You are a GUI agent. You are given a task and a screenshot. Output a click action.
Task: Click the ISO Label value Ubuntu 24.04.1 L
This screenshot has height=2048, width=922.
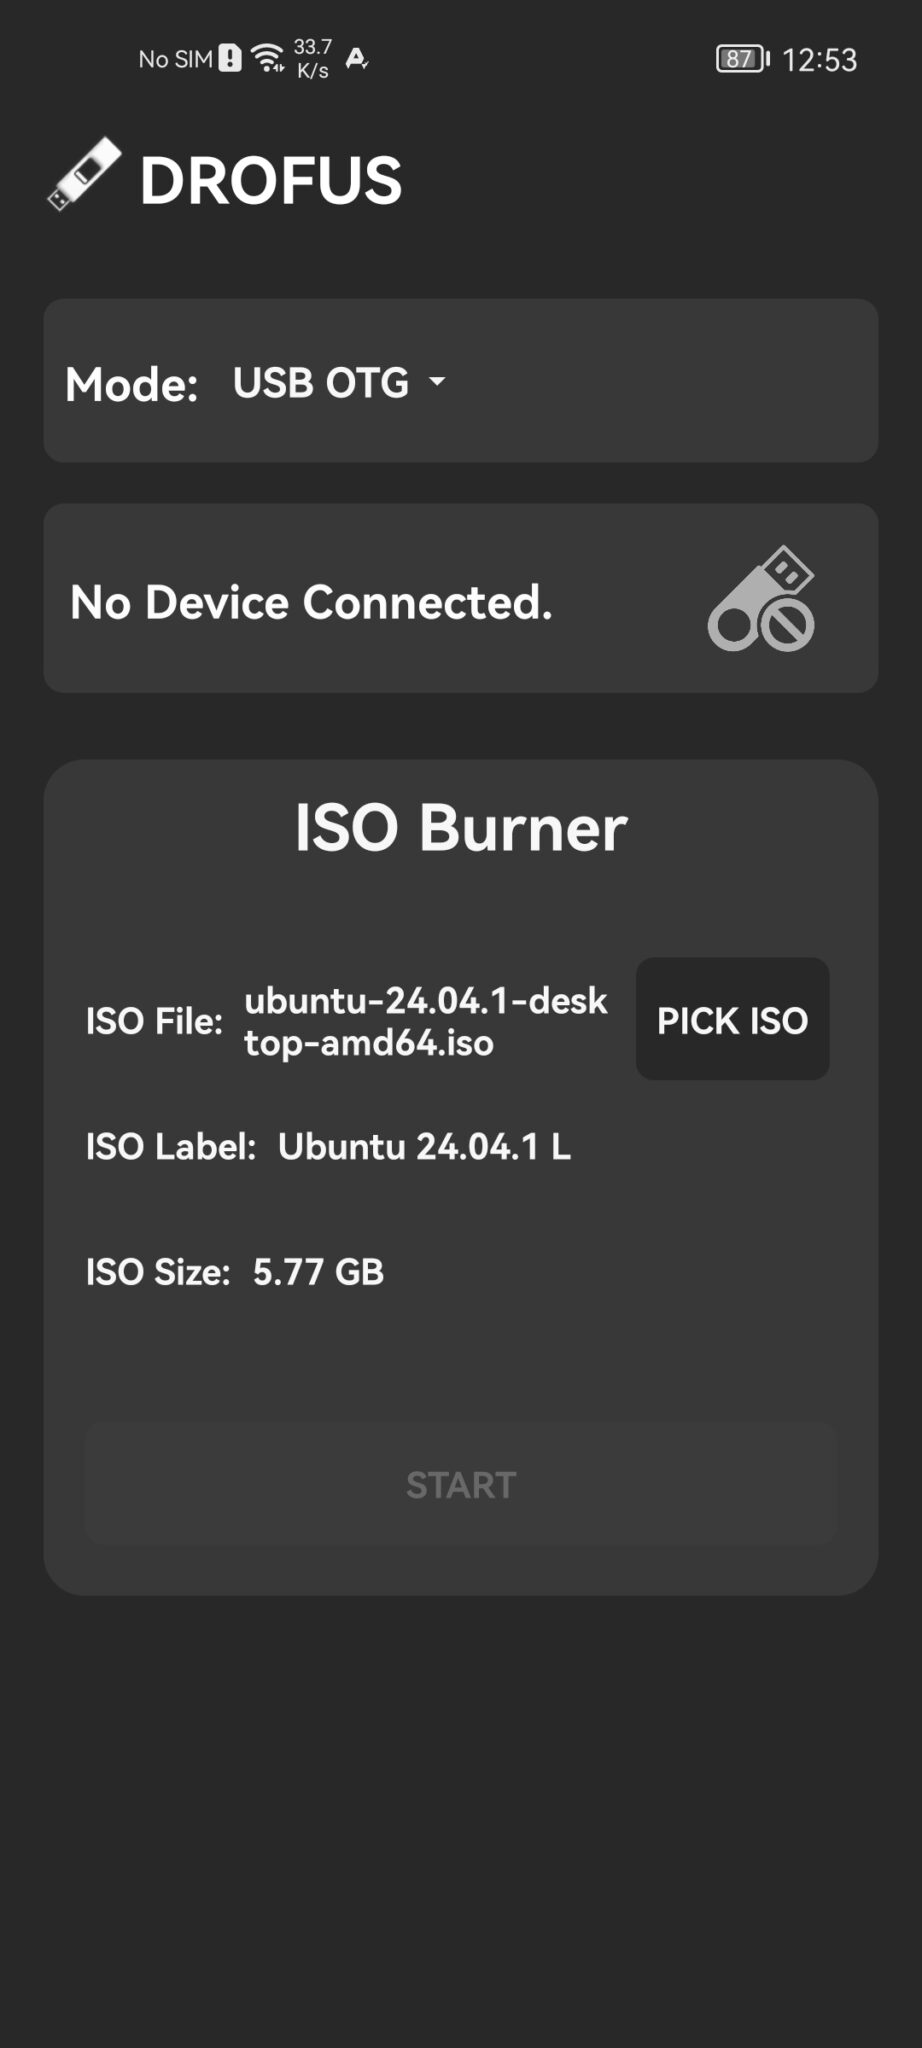point(425,1147)
